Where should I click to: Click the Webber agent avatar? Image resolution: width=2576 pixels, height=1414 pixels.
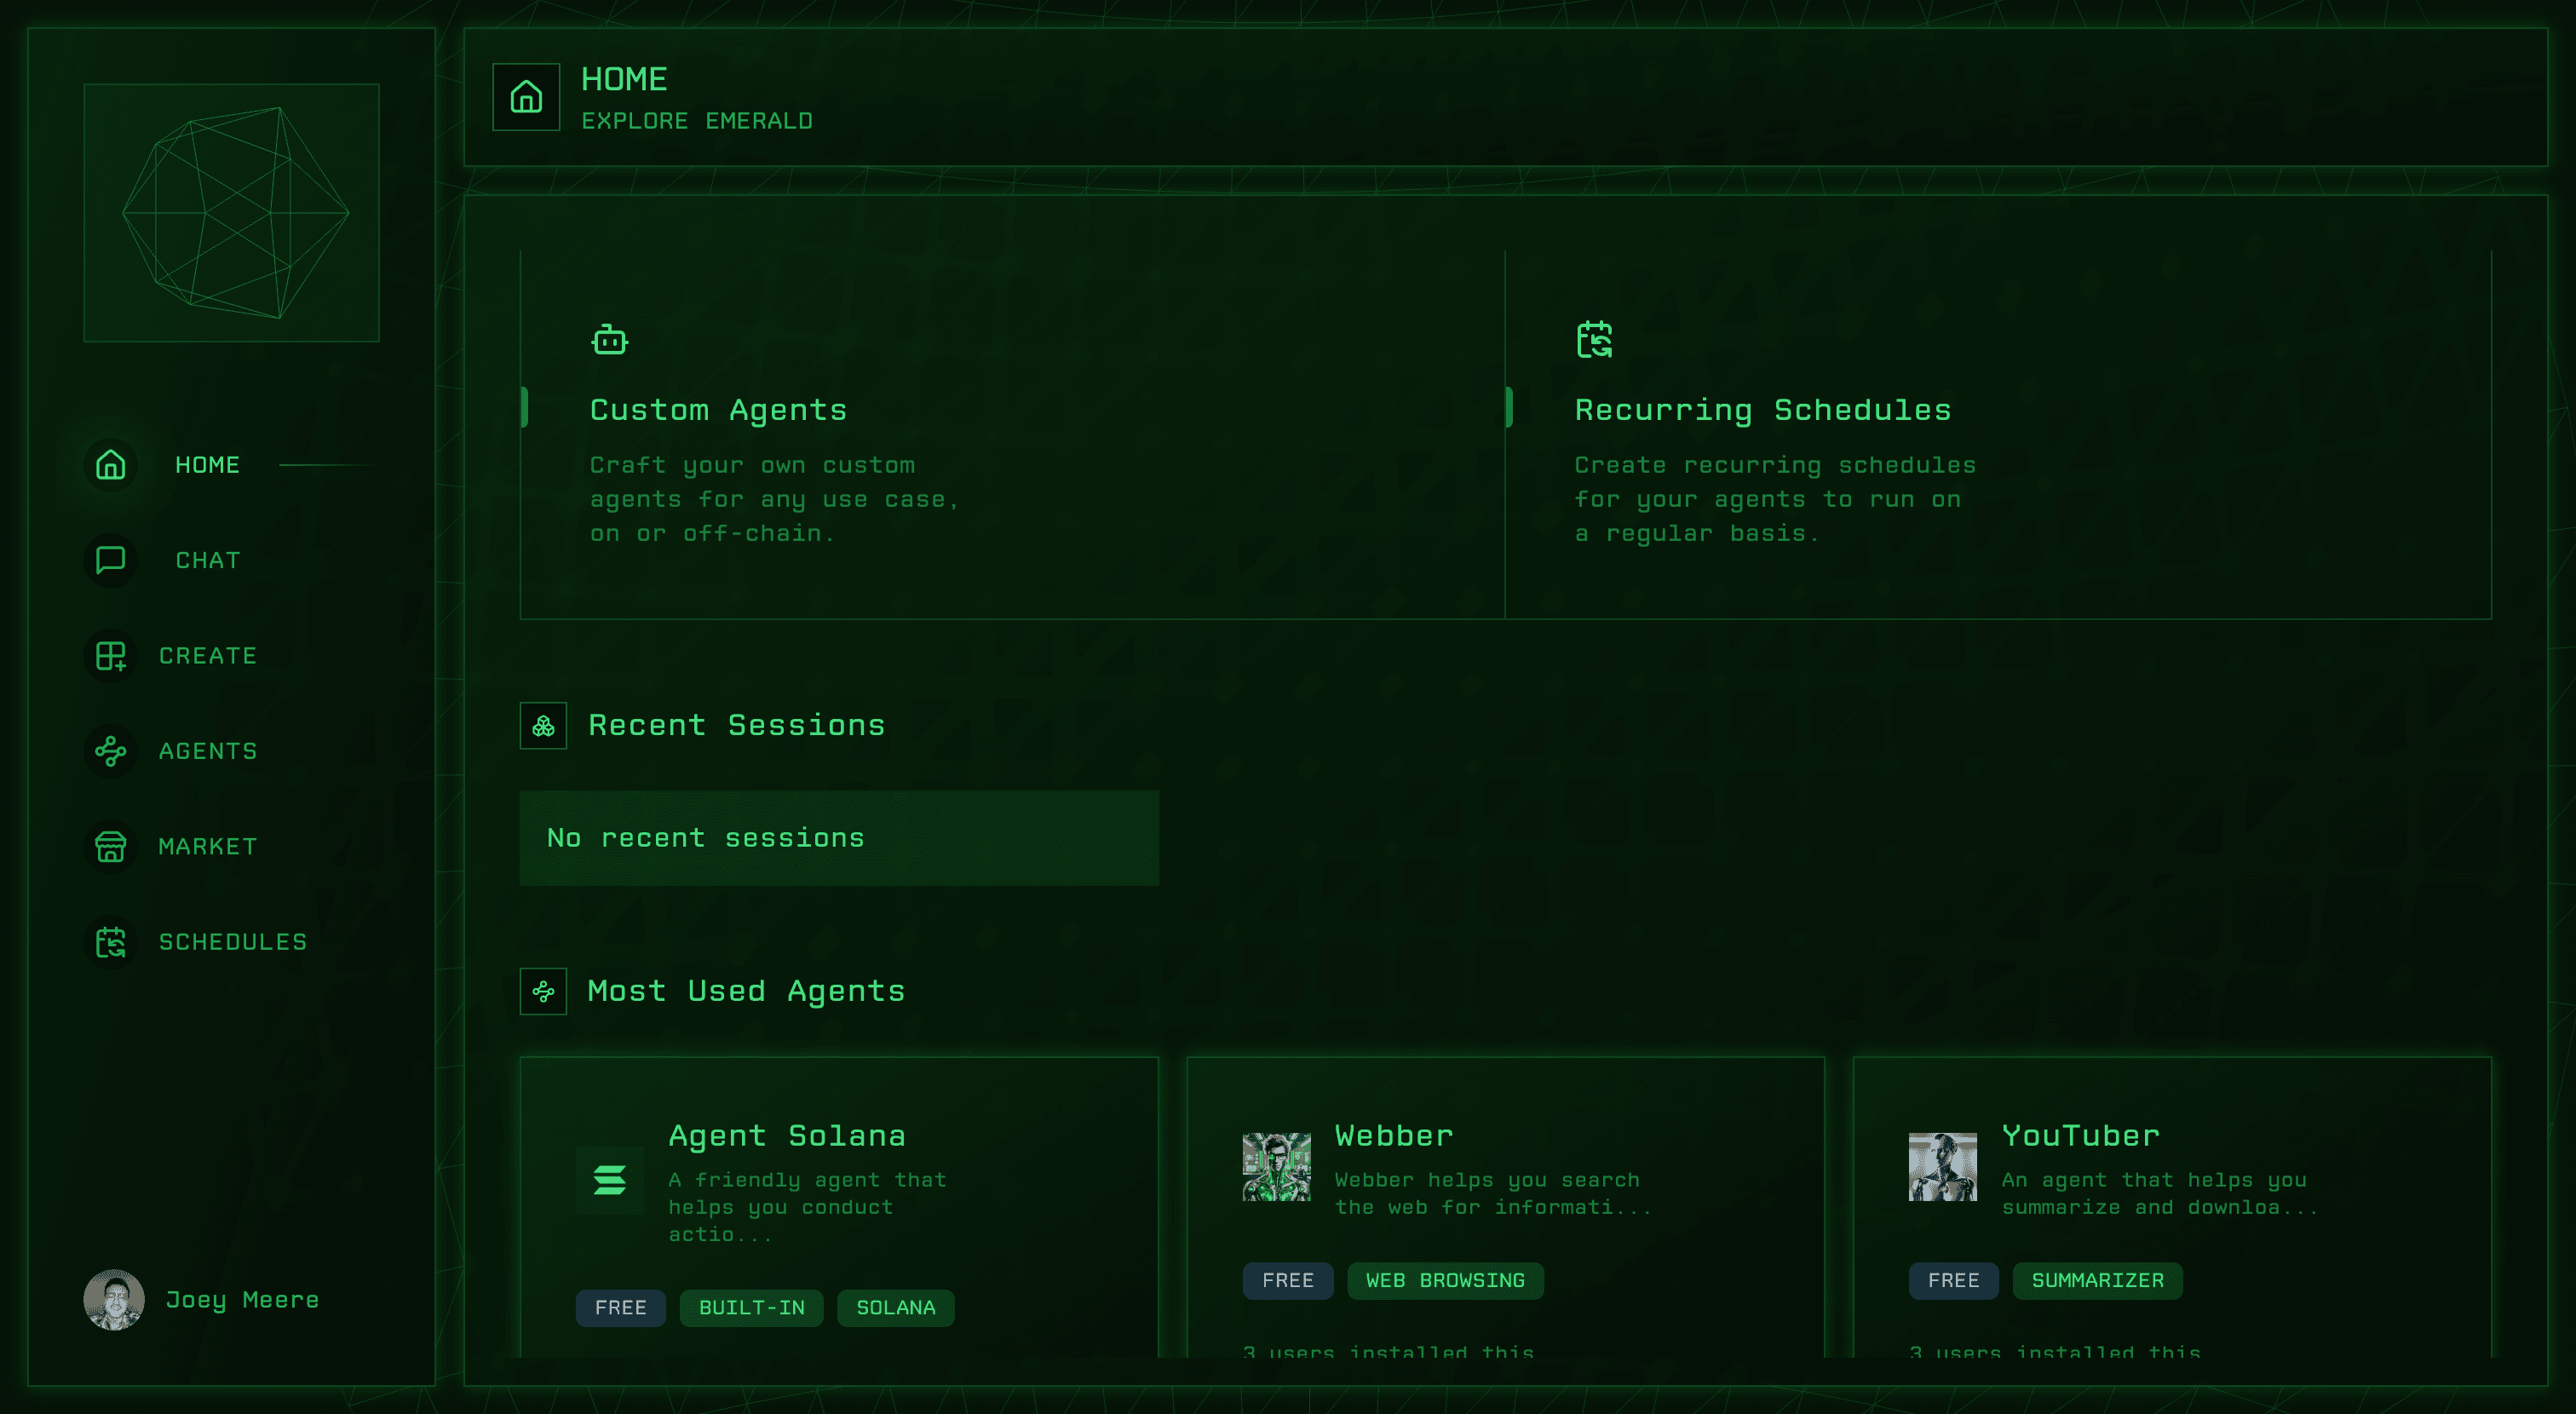coord(1276,1167)
